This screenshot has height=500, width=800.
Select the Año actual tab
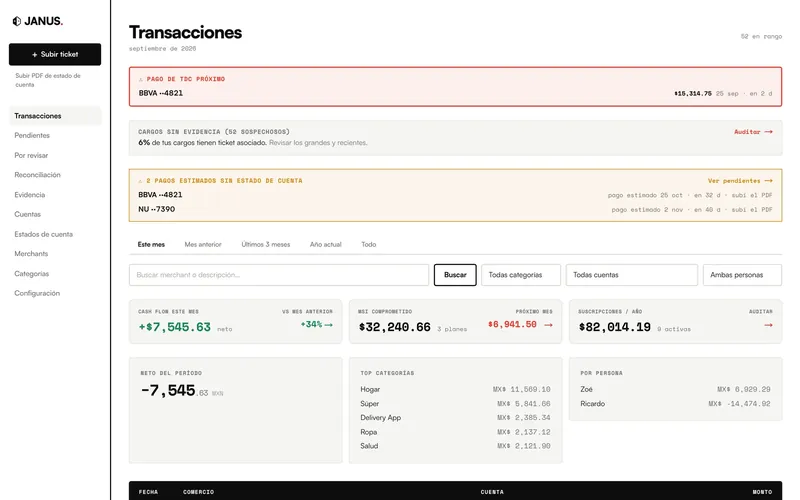(x=326, y=244)
